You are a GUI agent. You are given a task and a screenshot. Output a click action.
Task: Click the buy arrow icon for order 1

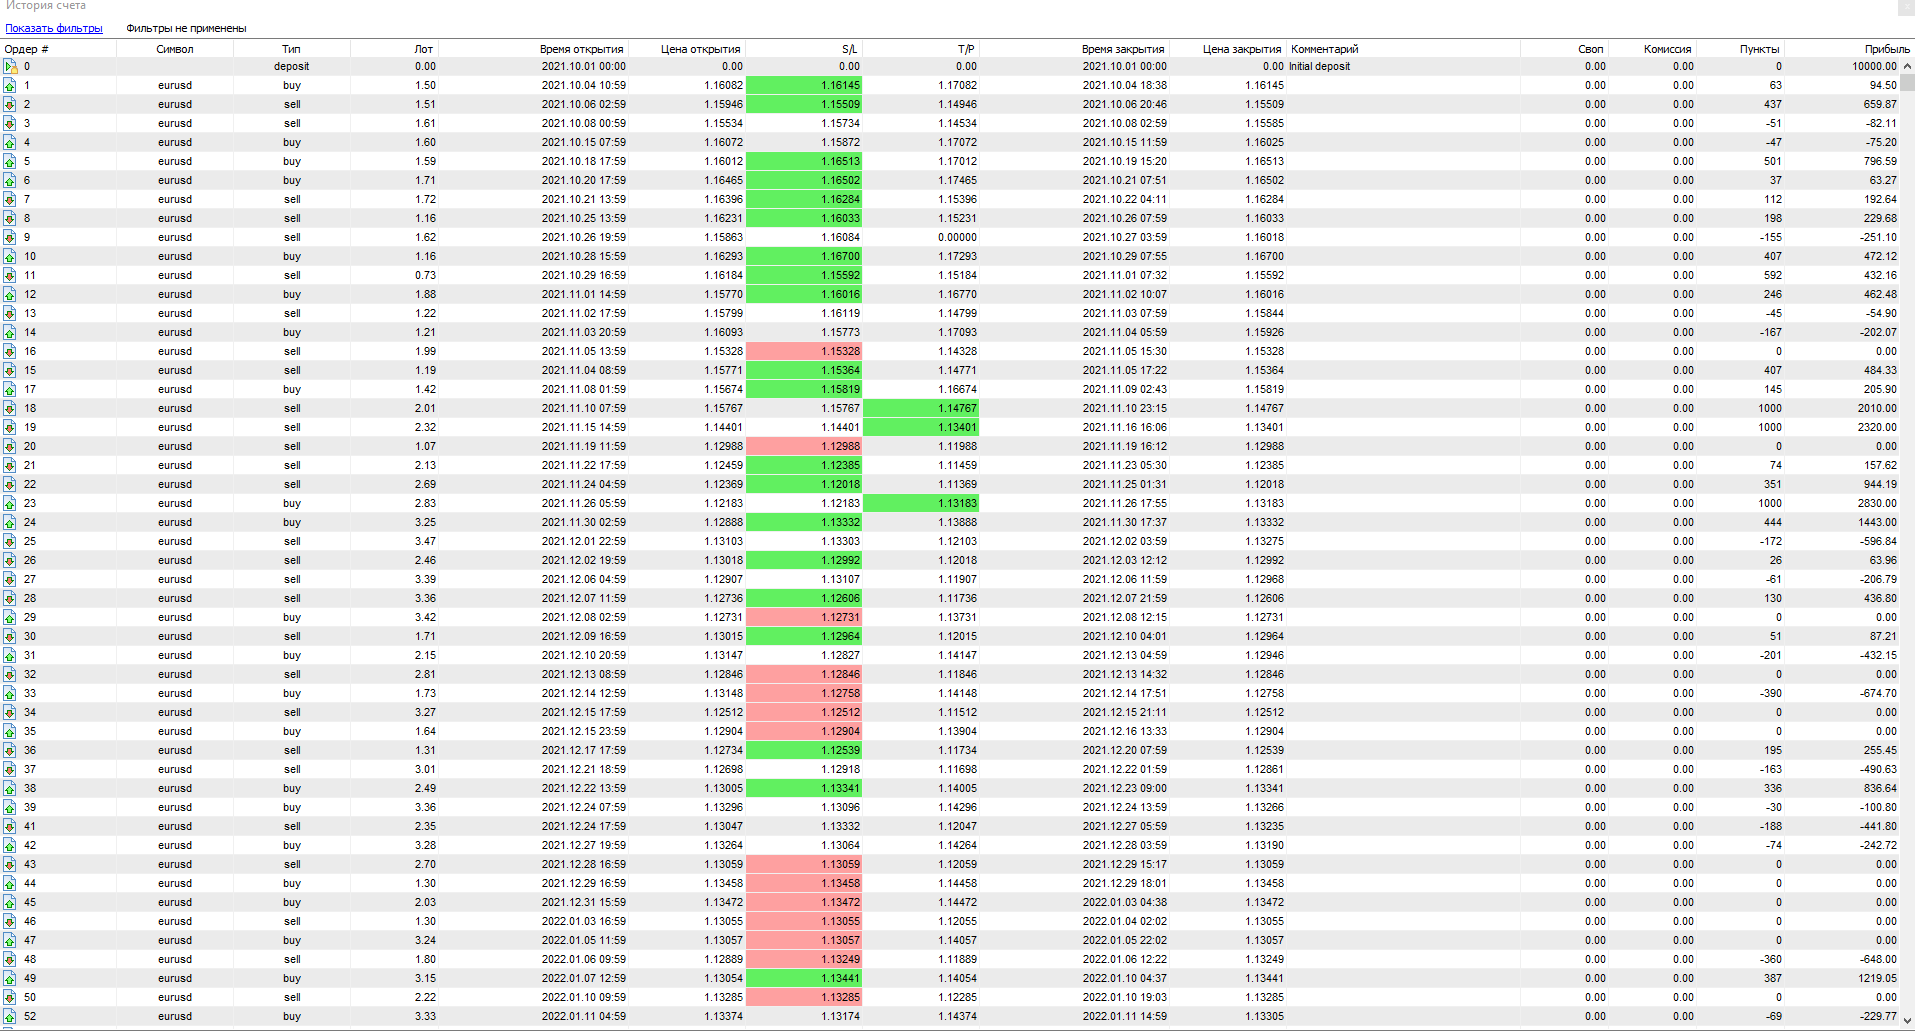coord(10,86)
